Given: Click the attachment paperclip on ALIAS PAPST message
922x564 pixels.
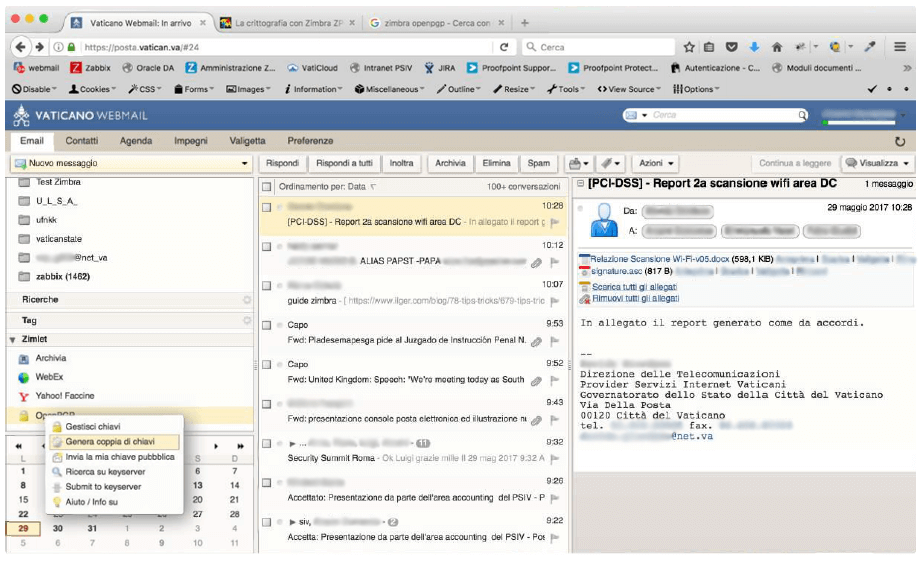Looking at the screenshot, I should pos(536,263).
